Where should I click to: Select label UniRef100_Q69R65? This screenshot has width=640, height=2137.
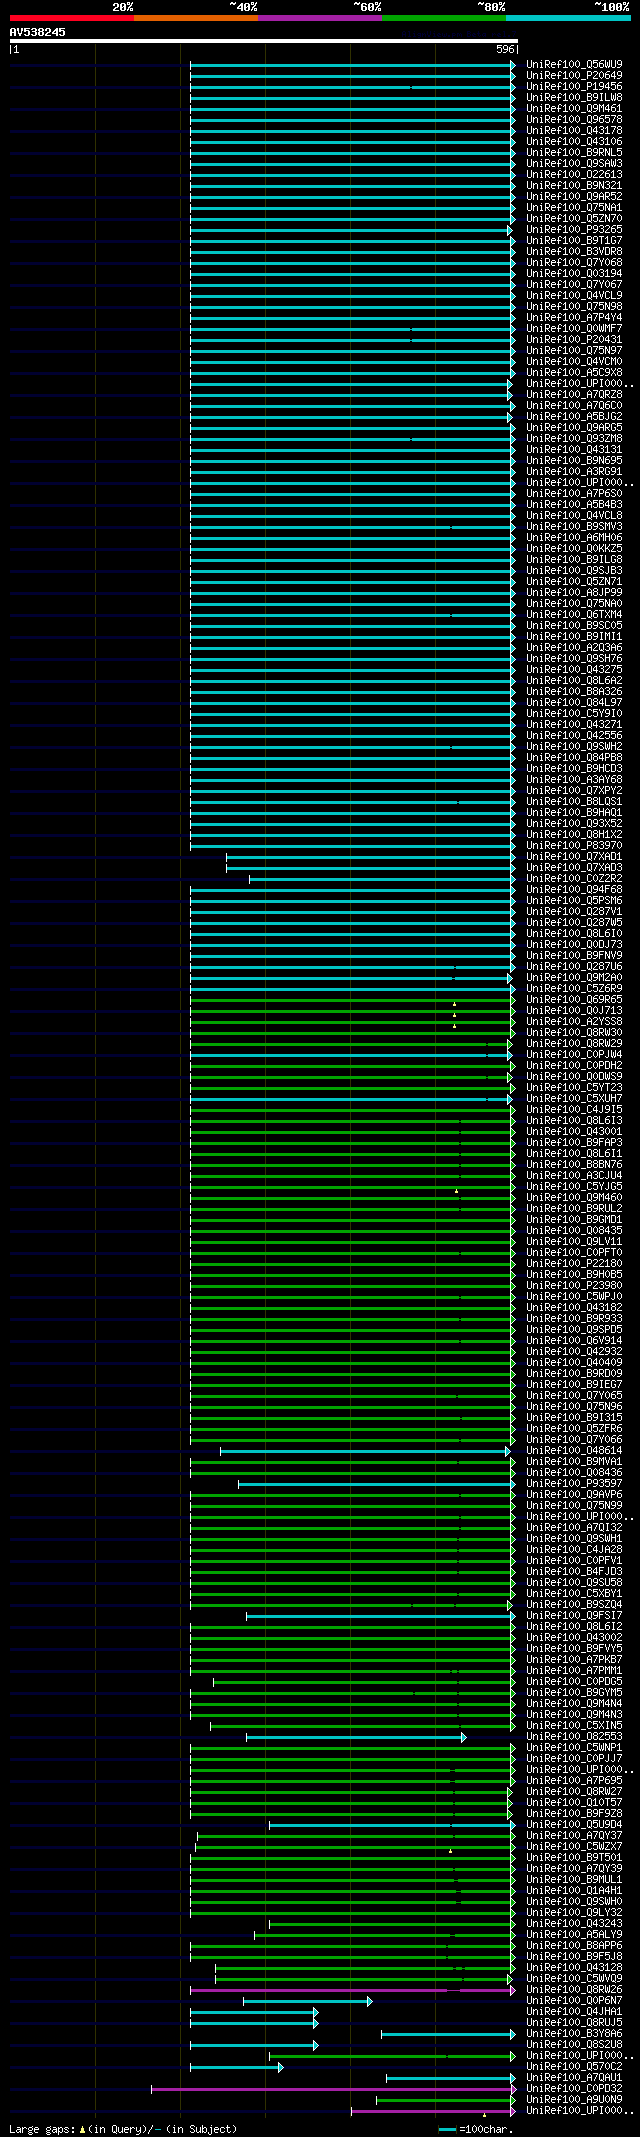click(574, 999)
